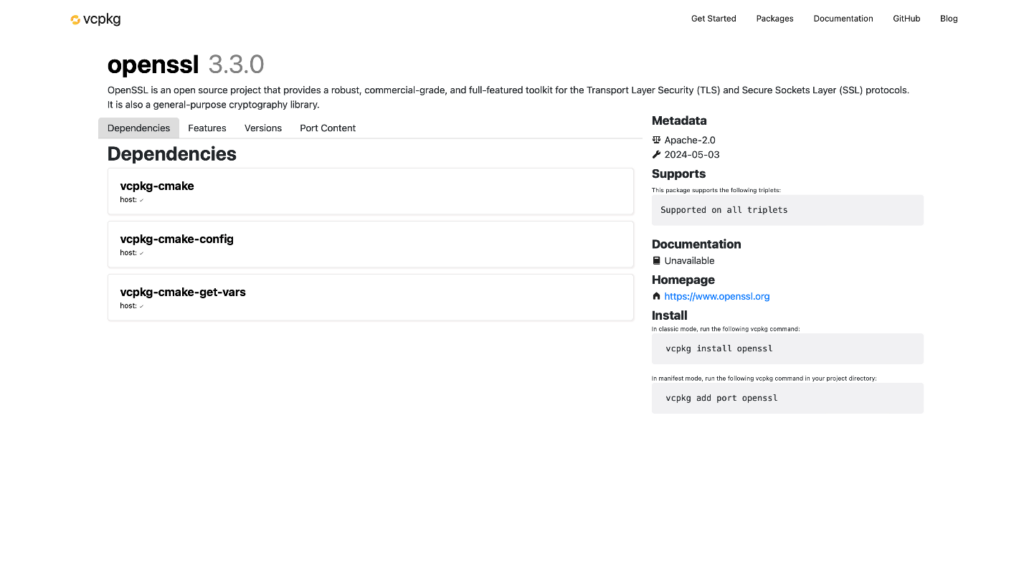Open the Documentation nav link
The width and height of the screenshot is (1024, 580).
pos(843,19)
